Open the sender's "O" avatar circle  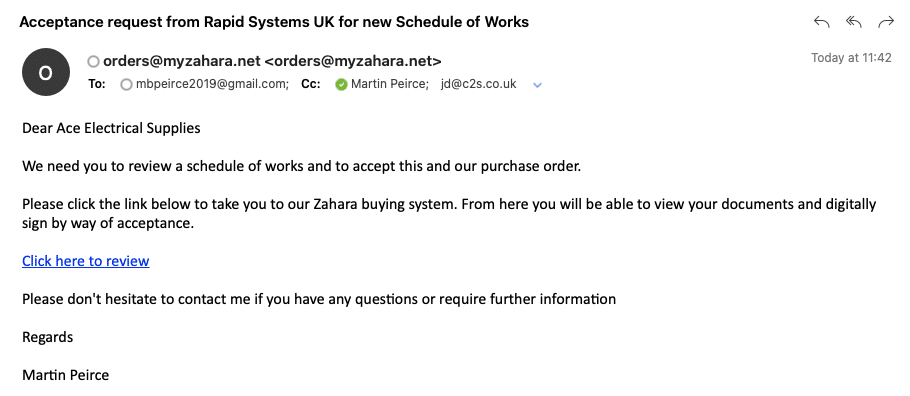click(45, 72)
